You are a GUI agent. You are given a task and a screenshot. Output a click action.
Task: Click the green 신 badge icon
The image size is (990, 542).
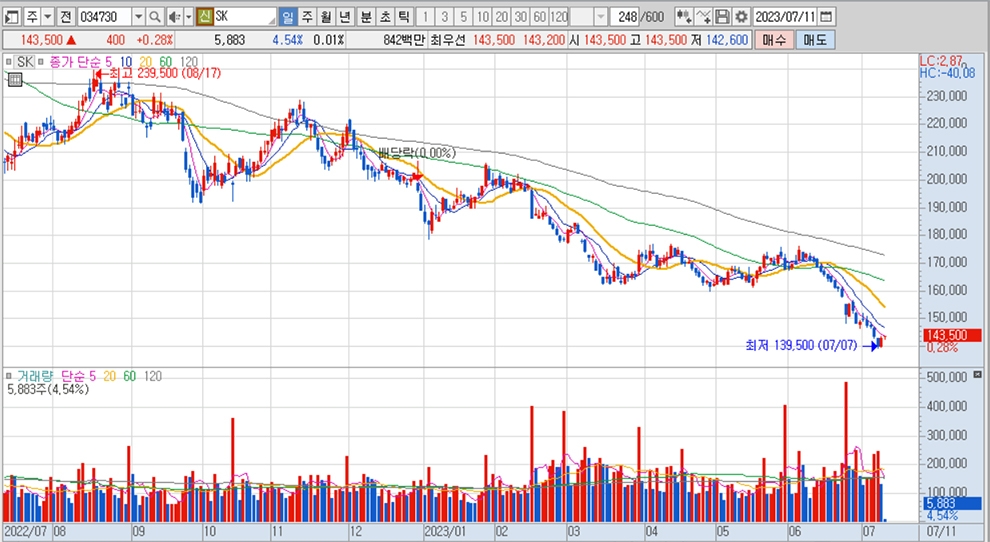click(204, 17)
